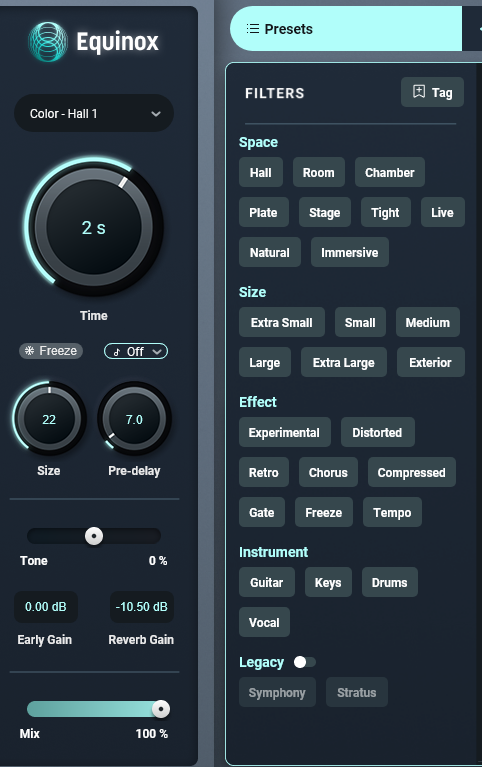The height and width of the screenshot is (767, 482).
Task: Filter by Hall space tag
Action: click(x=261, y=172)
